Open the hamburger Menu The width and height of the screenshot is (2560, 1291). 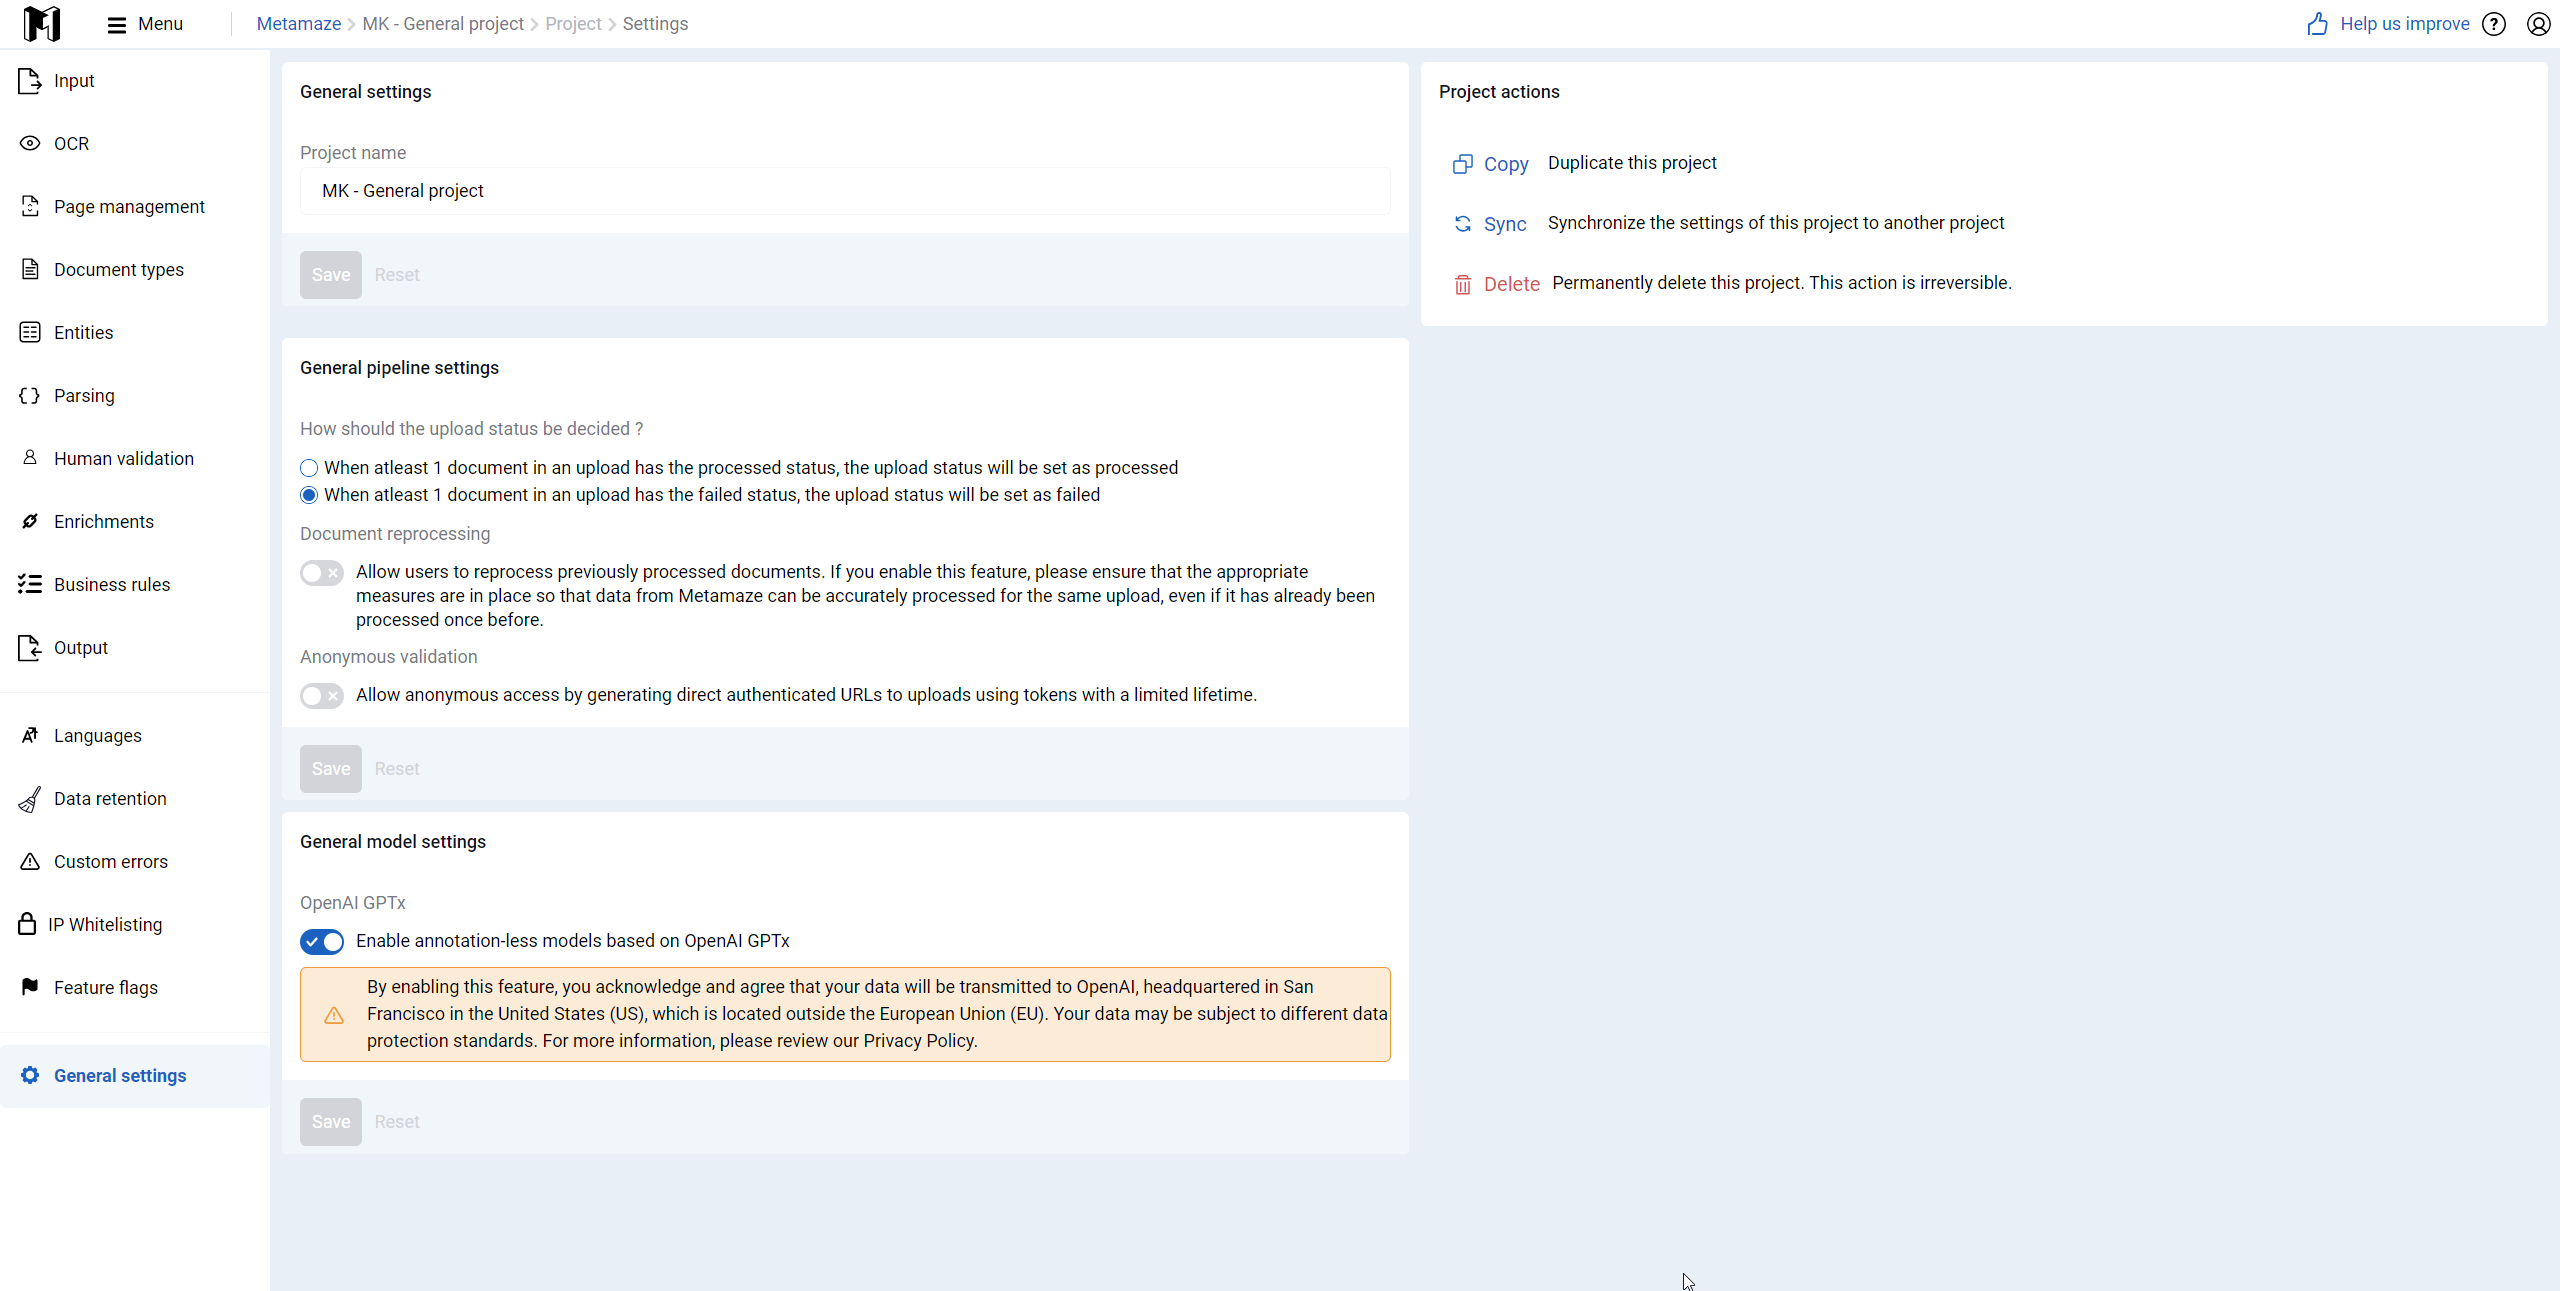145,24
